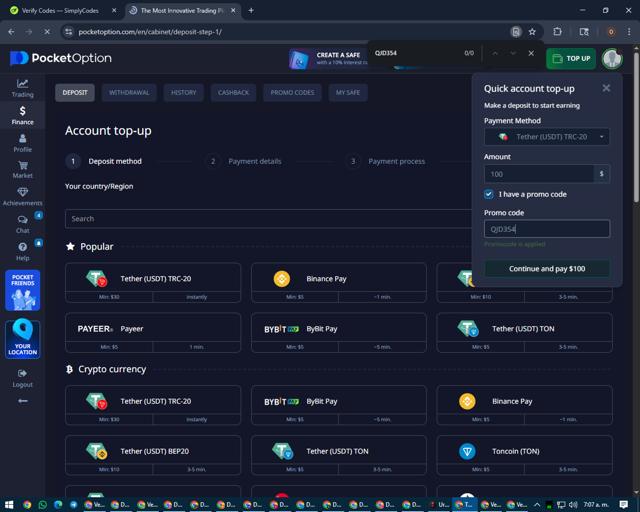
Task: Switch to the Deposit tab
Action: 75,93
